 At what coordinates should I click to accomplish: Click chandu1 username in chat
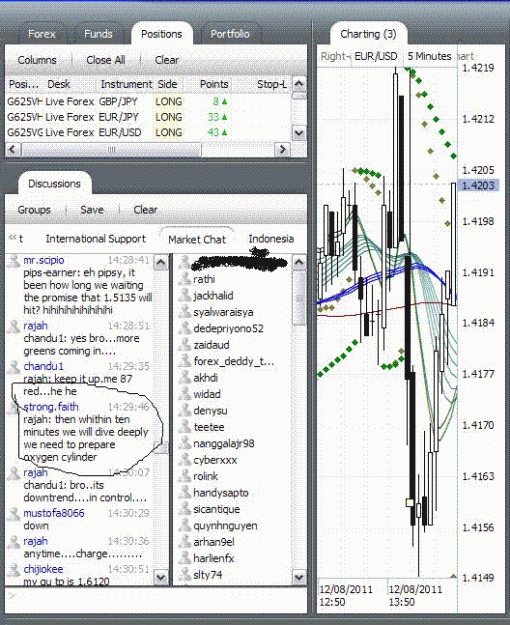pyautogui.click(x=43, y=366)
